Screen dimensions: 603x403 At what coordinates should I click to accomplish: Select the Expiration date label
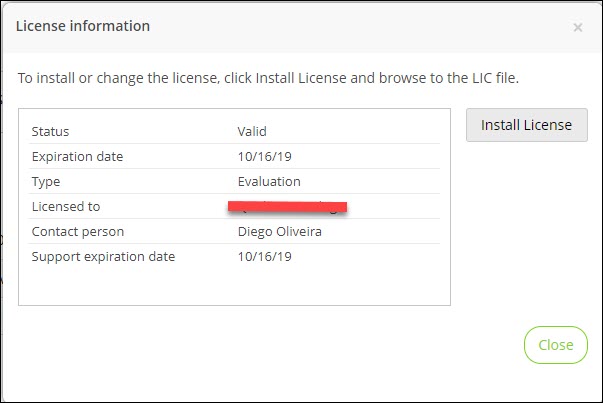pyautogui.click(x=77, y=156)
